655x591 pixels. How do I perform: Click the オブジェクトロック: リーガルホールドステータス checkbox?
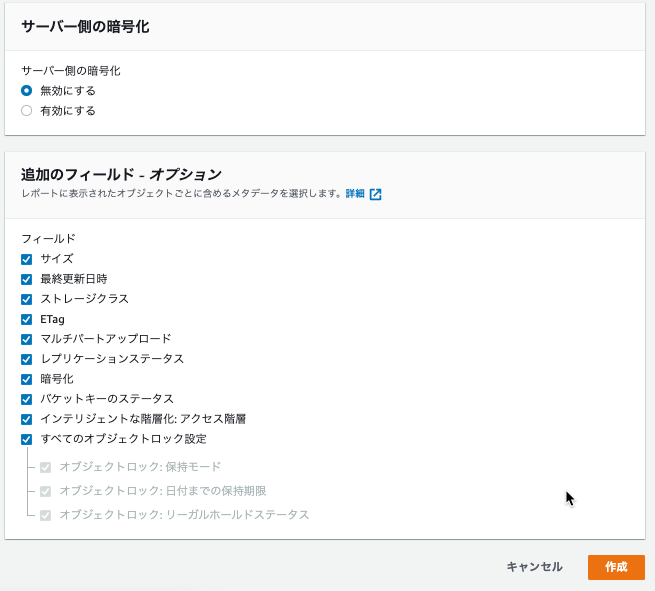pyautogui.click(x=46, y=515)
